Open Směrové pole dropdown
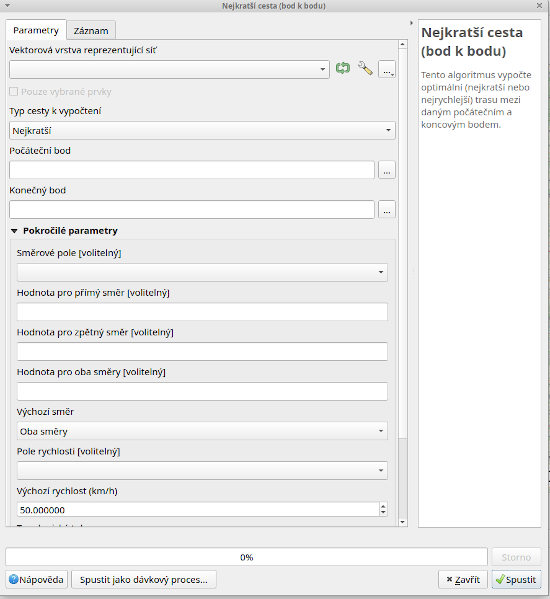Image resolution: width=550 pixels, height=599 pixels. coord(202,272)
